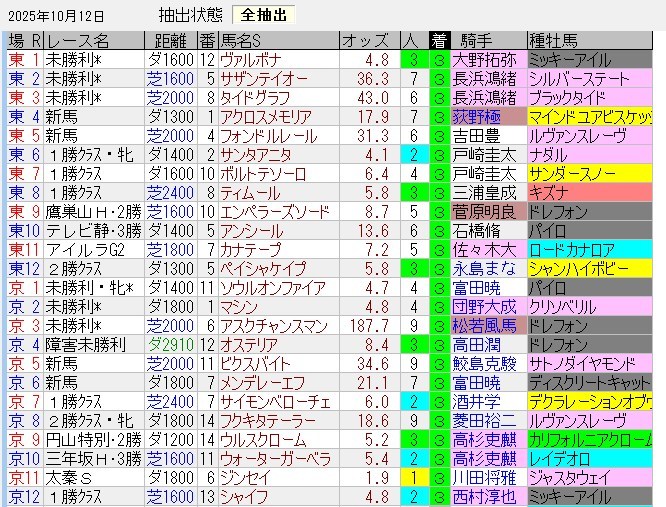Select the 距離 column header
Screen dimensions: 666x507
(x=165, y=41)
